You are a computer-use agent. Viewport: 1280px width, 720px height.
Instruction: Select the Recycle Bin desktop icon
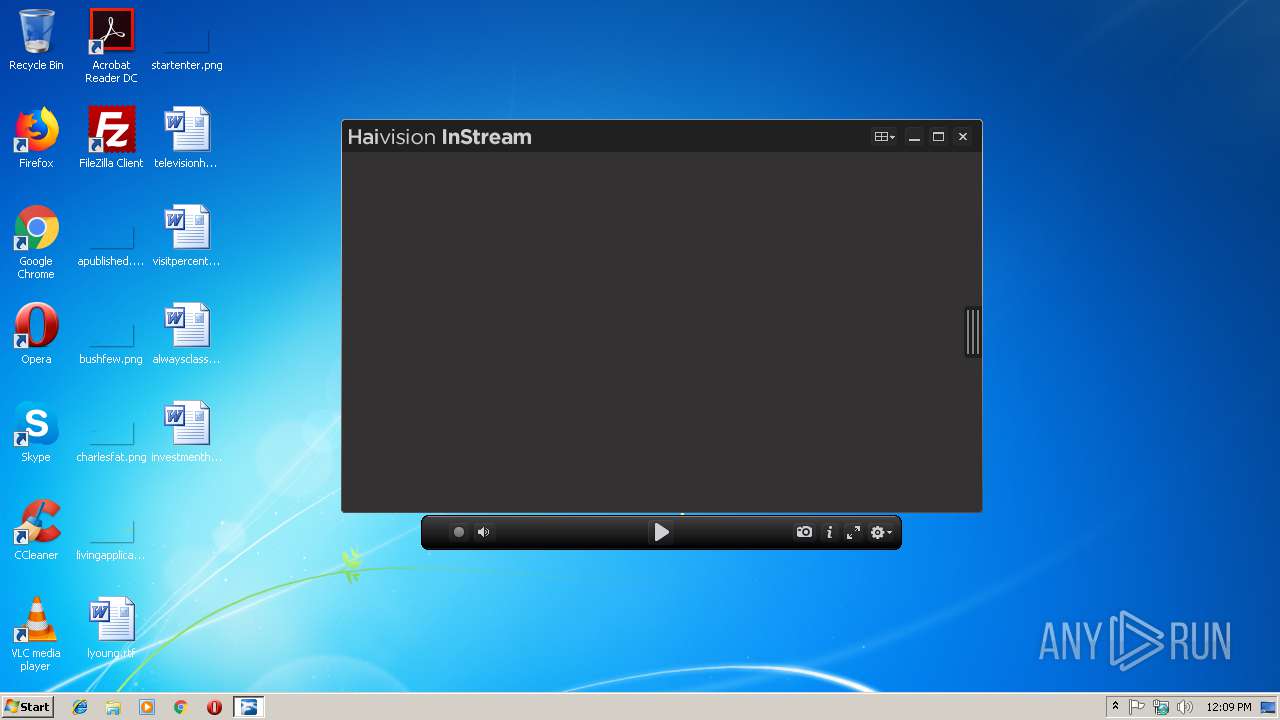[x=36, y=40]
